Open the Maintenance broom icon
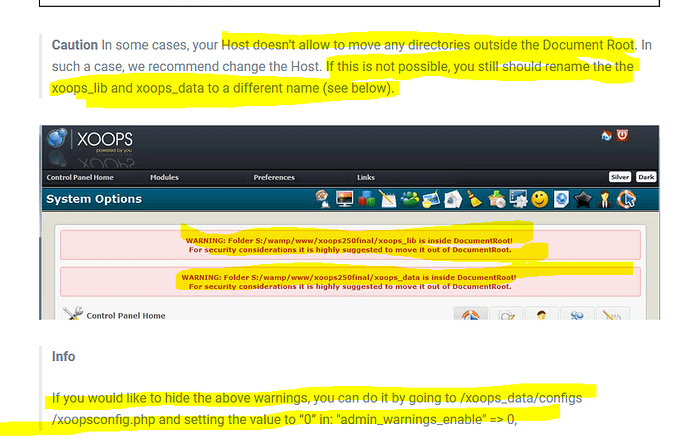This screenshot has width=690, height=439. [474, 199]
